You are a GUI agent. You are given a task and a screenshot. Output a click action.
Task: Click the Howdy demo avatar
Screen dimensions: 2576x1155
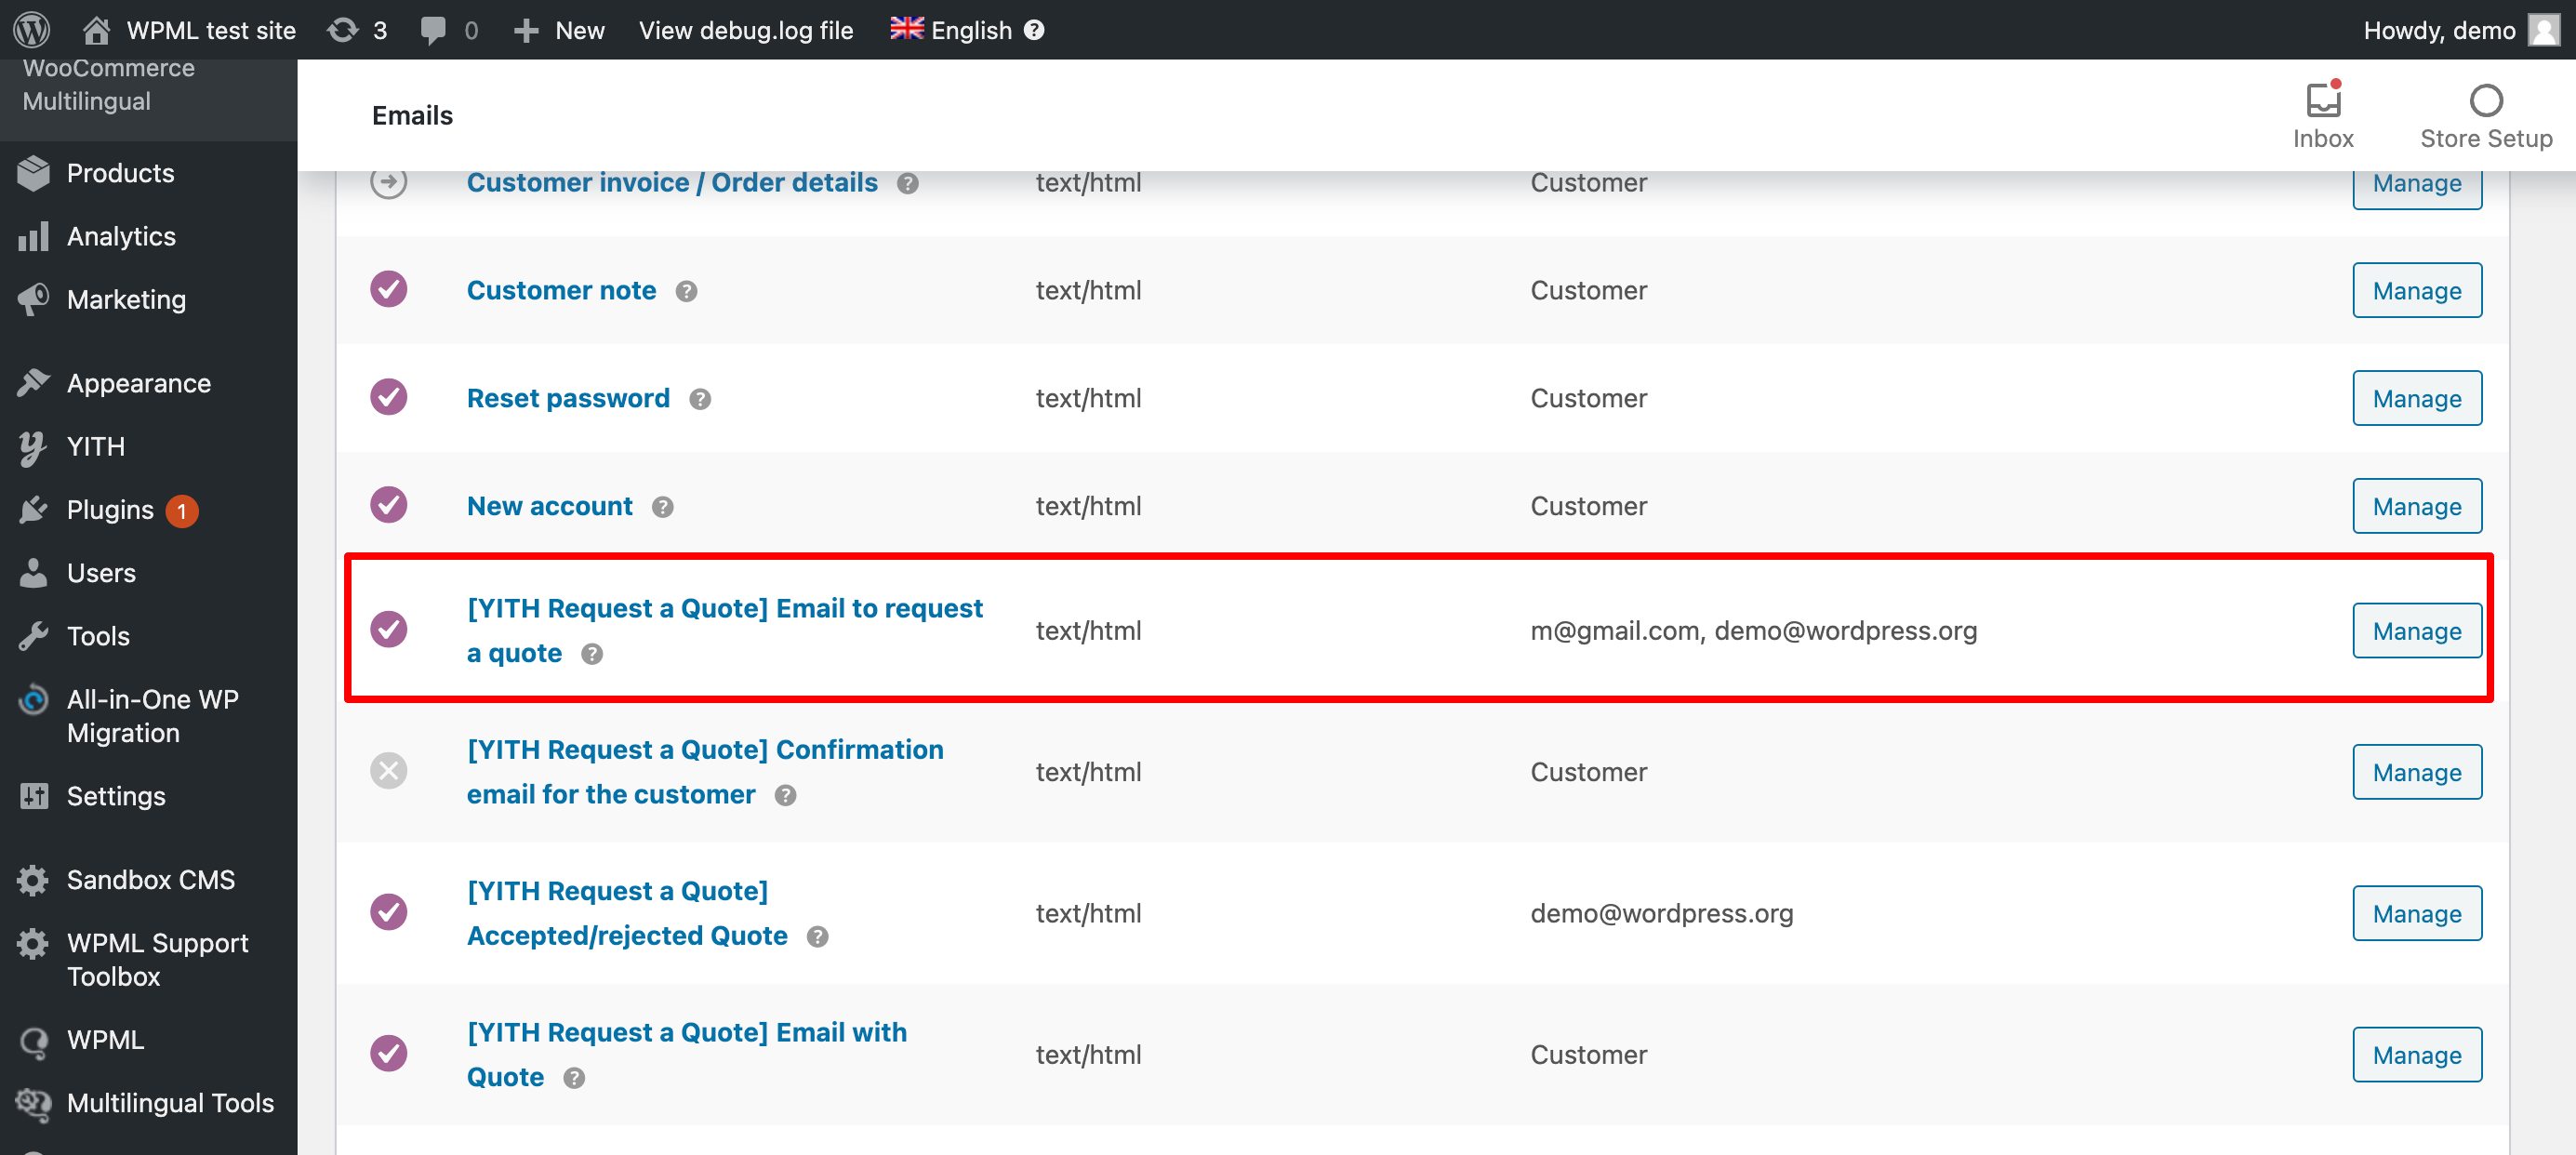[x=2543, y=30]
